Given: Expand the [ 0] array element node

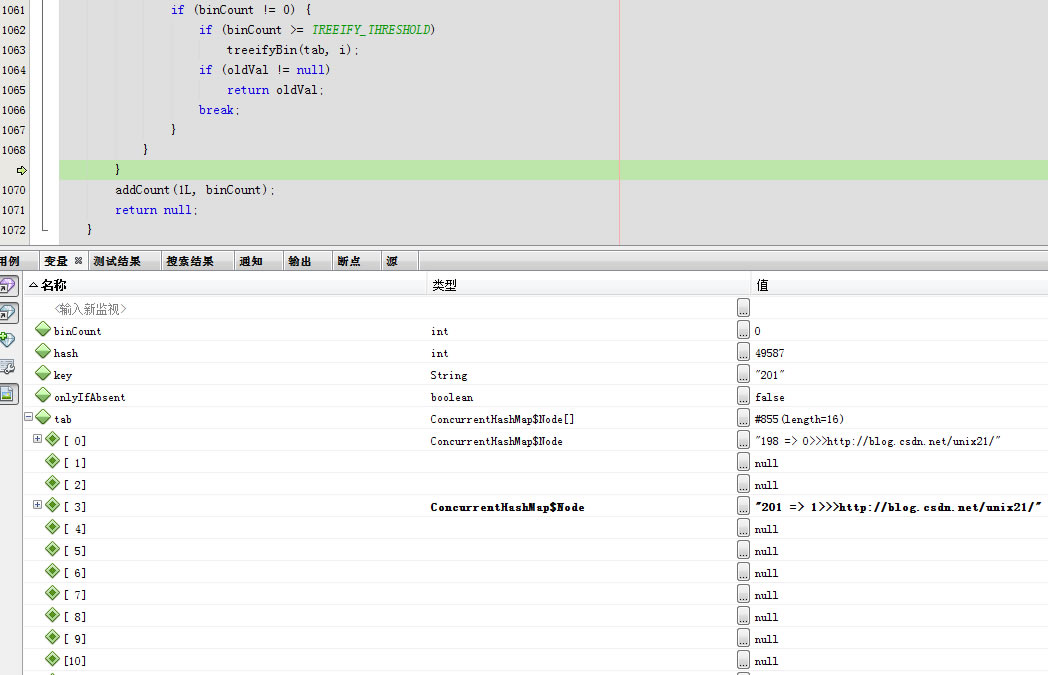Looking at the screenshot, I should coord(37,438).
